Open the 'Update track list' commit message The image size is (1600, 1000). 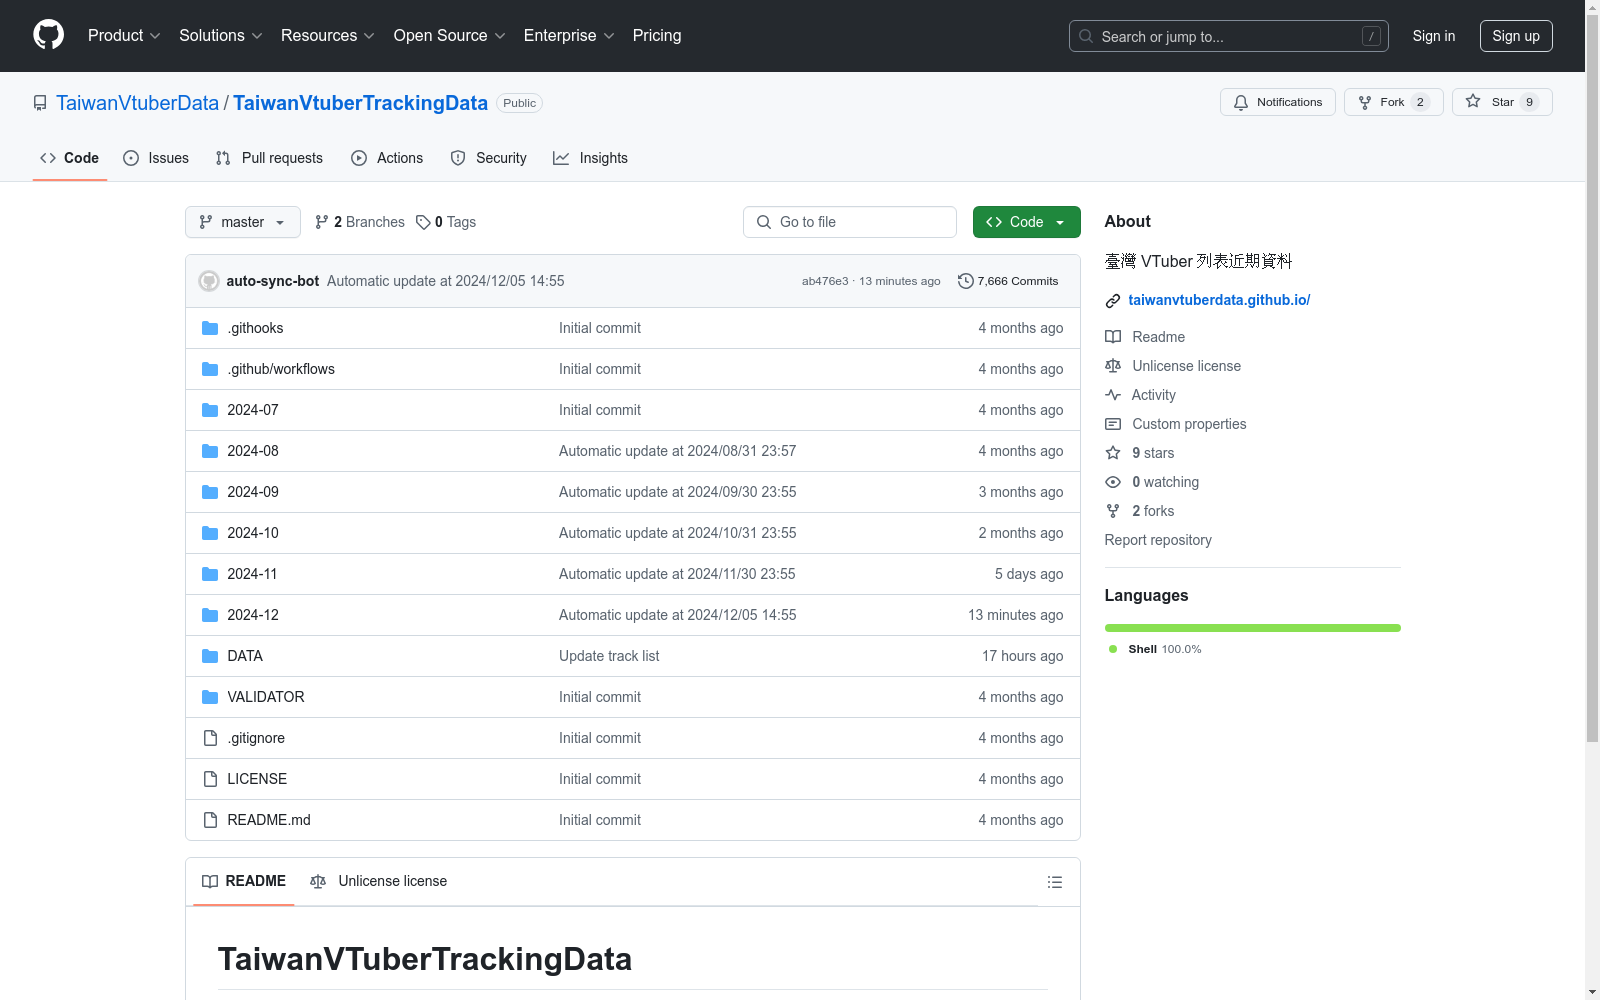(609, 656)
